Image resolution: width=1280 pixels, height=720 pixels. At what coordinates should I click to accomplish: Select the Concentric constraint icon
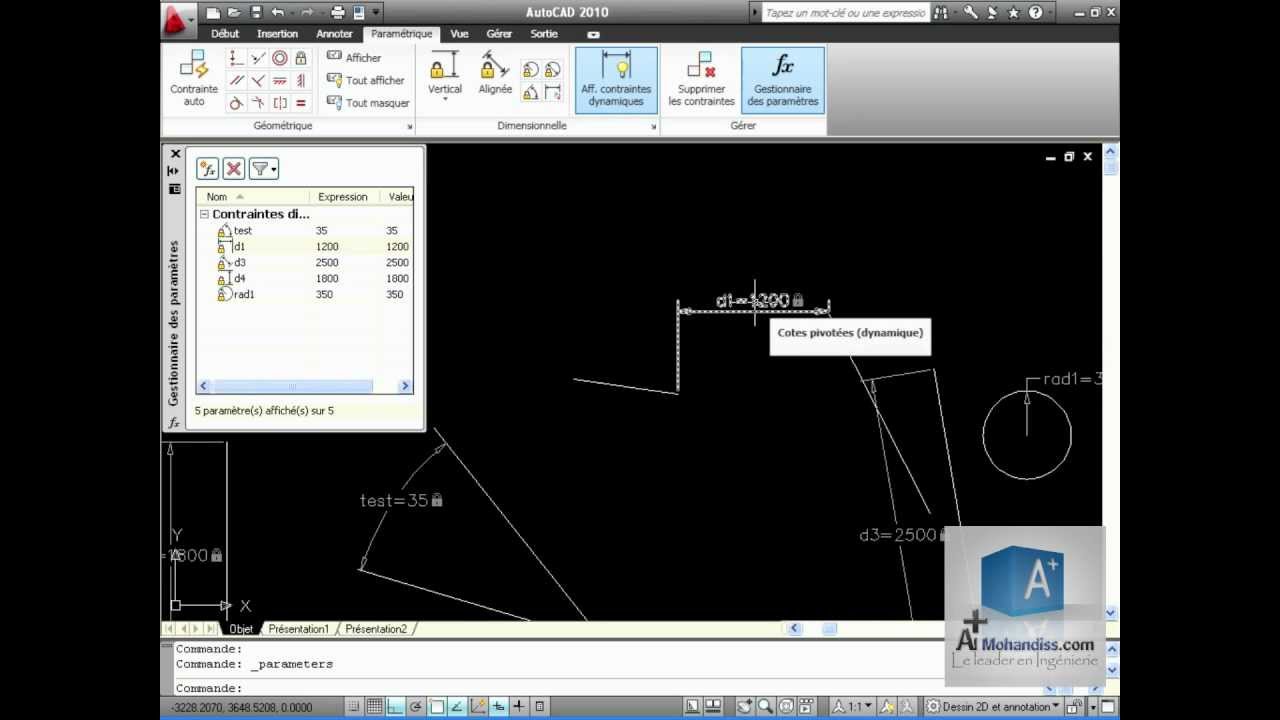(x=280, y=58)
